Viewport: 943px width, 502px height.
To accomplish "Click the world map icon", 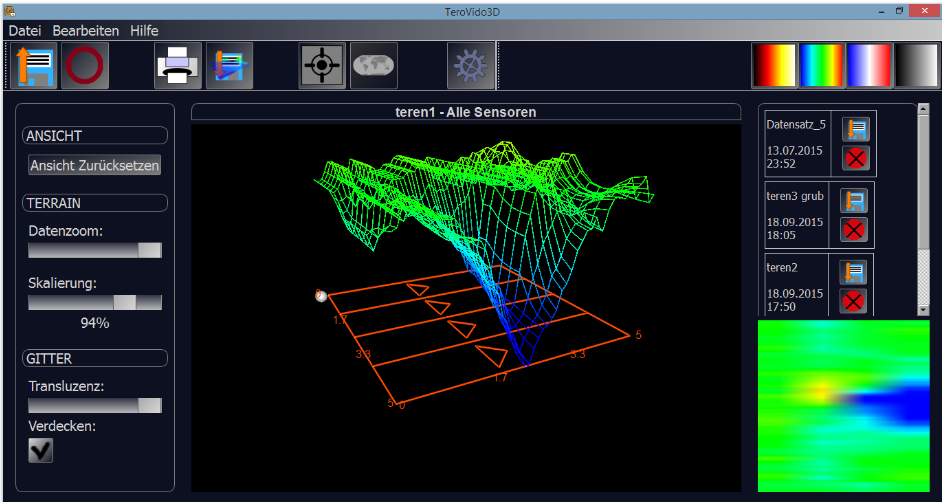I will (x=373, y=66).
